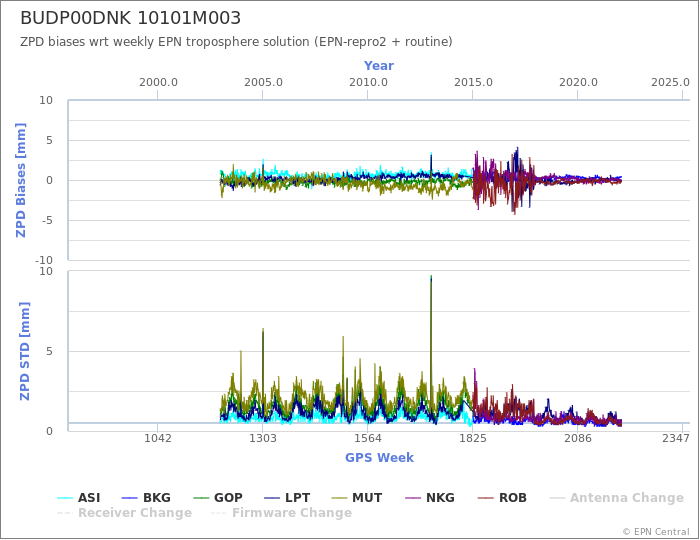This screenshot has height=540, width=700.
Task: Show Antenna Change markers via legend
Action: (616, 498)
